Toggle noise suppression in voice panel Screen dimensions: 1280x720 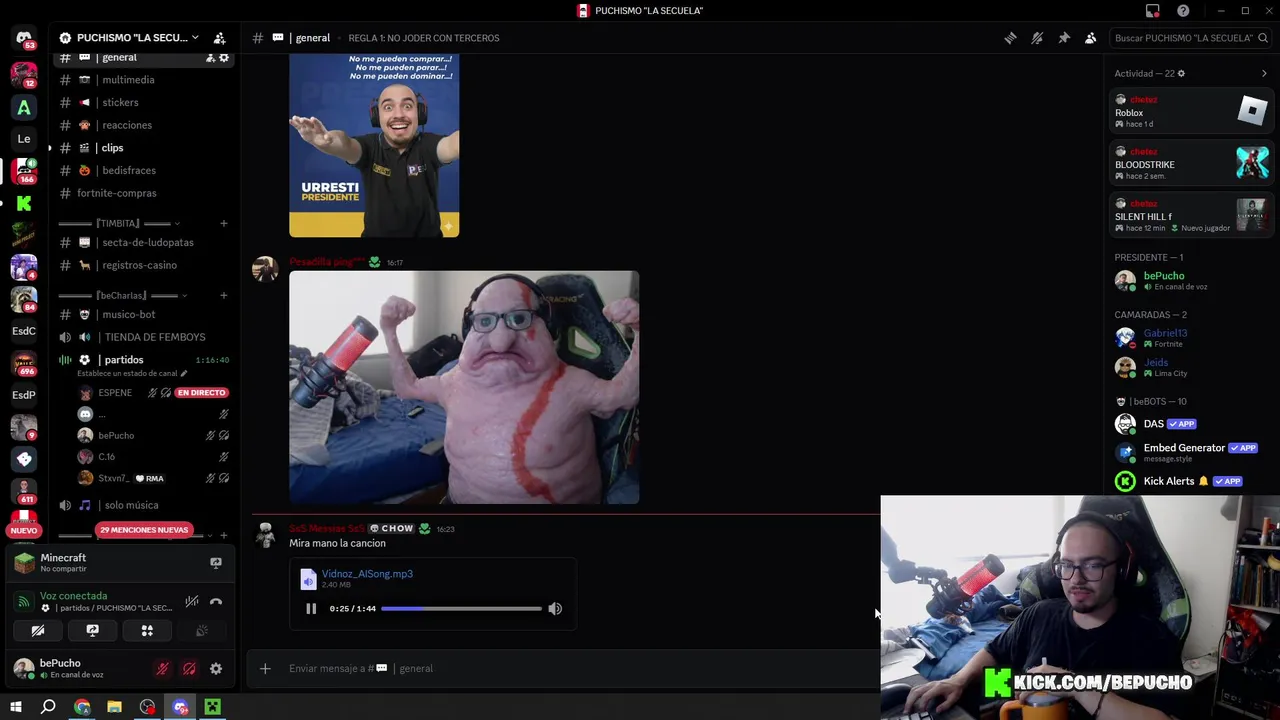(x=192, y=602)
